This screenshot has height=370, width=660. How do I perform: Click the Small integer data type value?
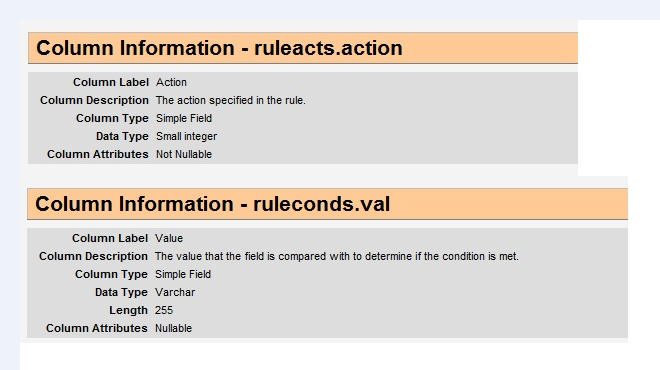click(186, 136)
